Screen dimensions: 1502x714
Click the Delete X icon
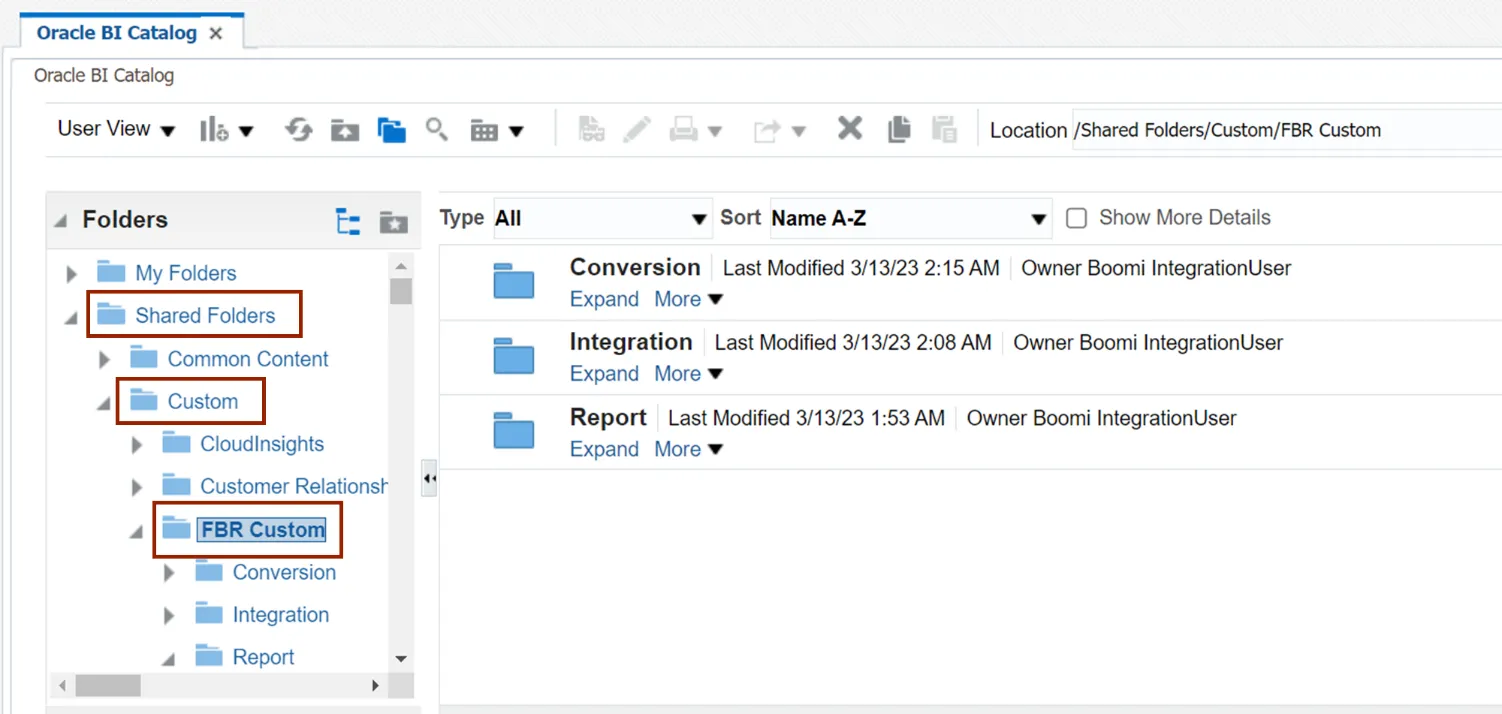849,129
